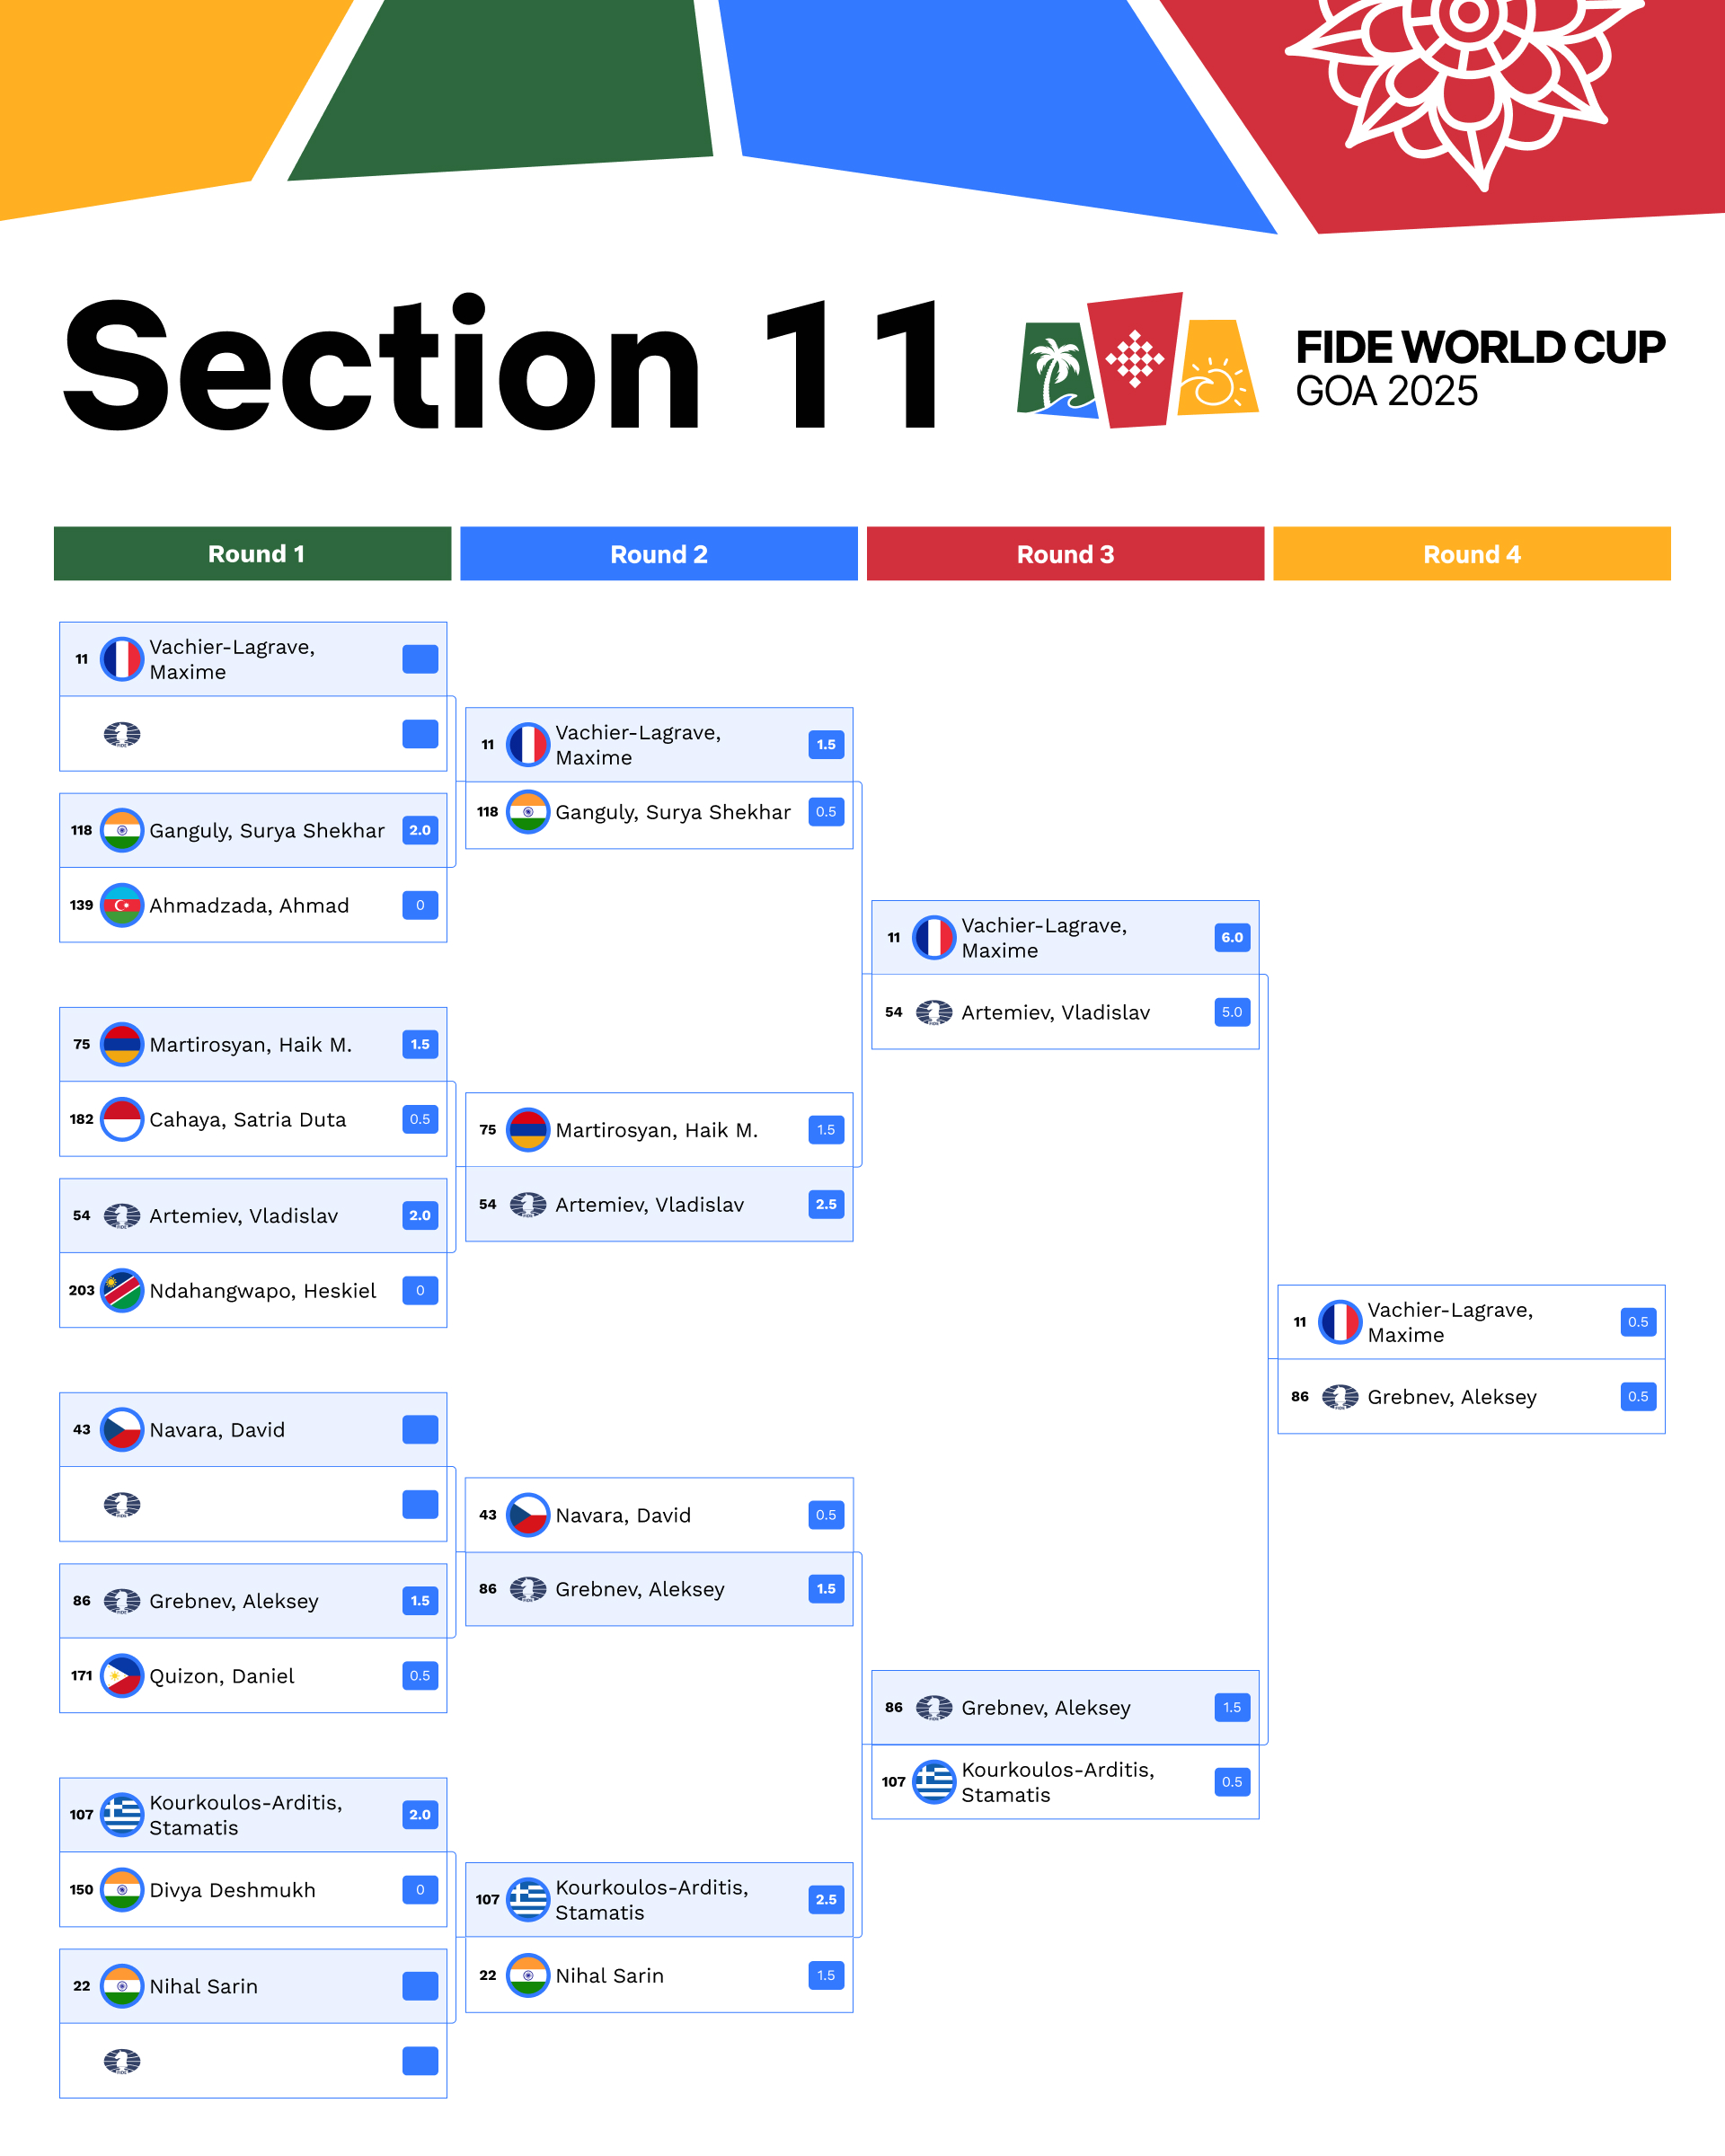Click Nihal Sarin's empty Round 1 score box
Image resolution: width=1725 pixels, height=2156 pixels.
pyautogui.click(x=420, y=1986)
